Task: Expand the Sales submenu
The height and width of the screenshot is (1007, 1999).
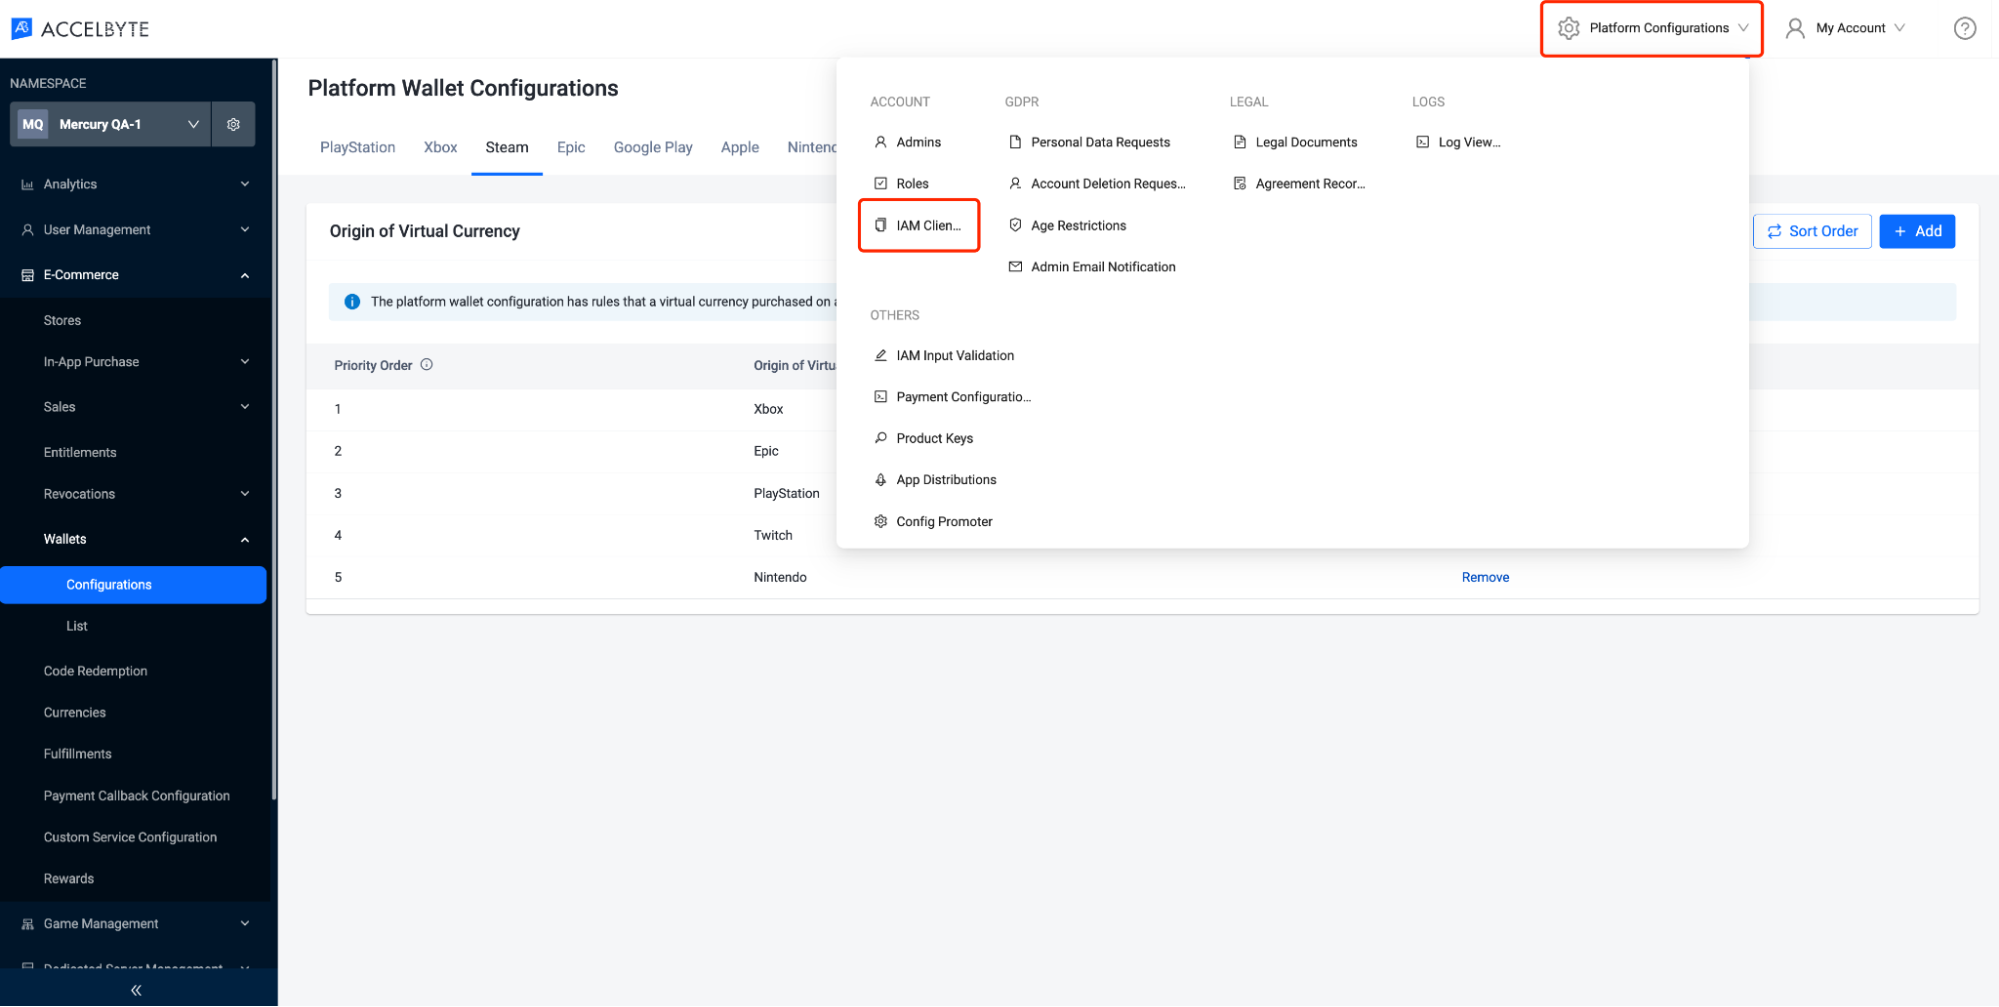Action: tap(245, 407)
